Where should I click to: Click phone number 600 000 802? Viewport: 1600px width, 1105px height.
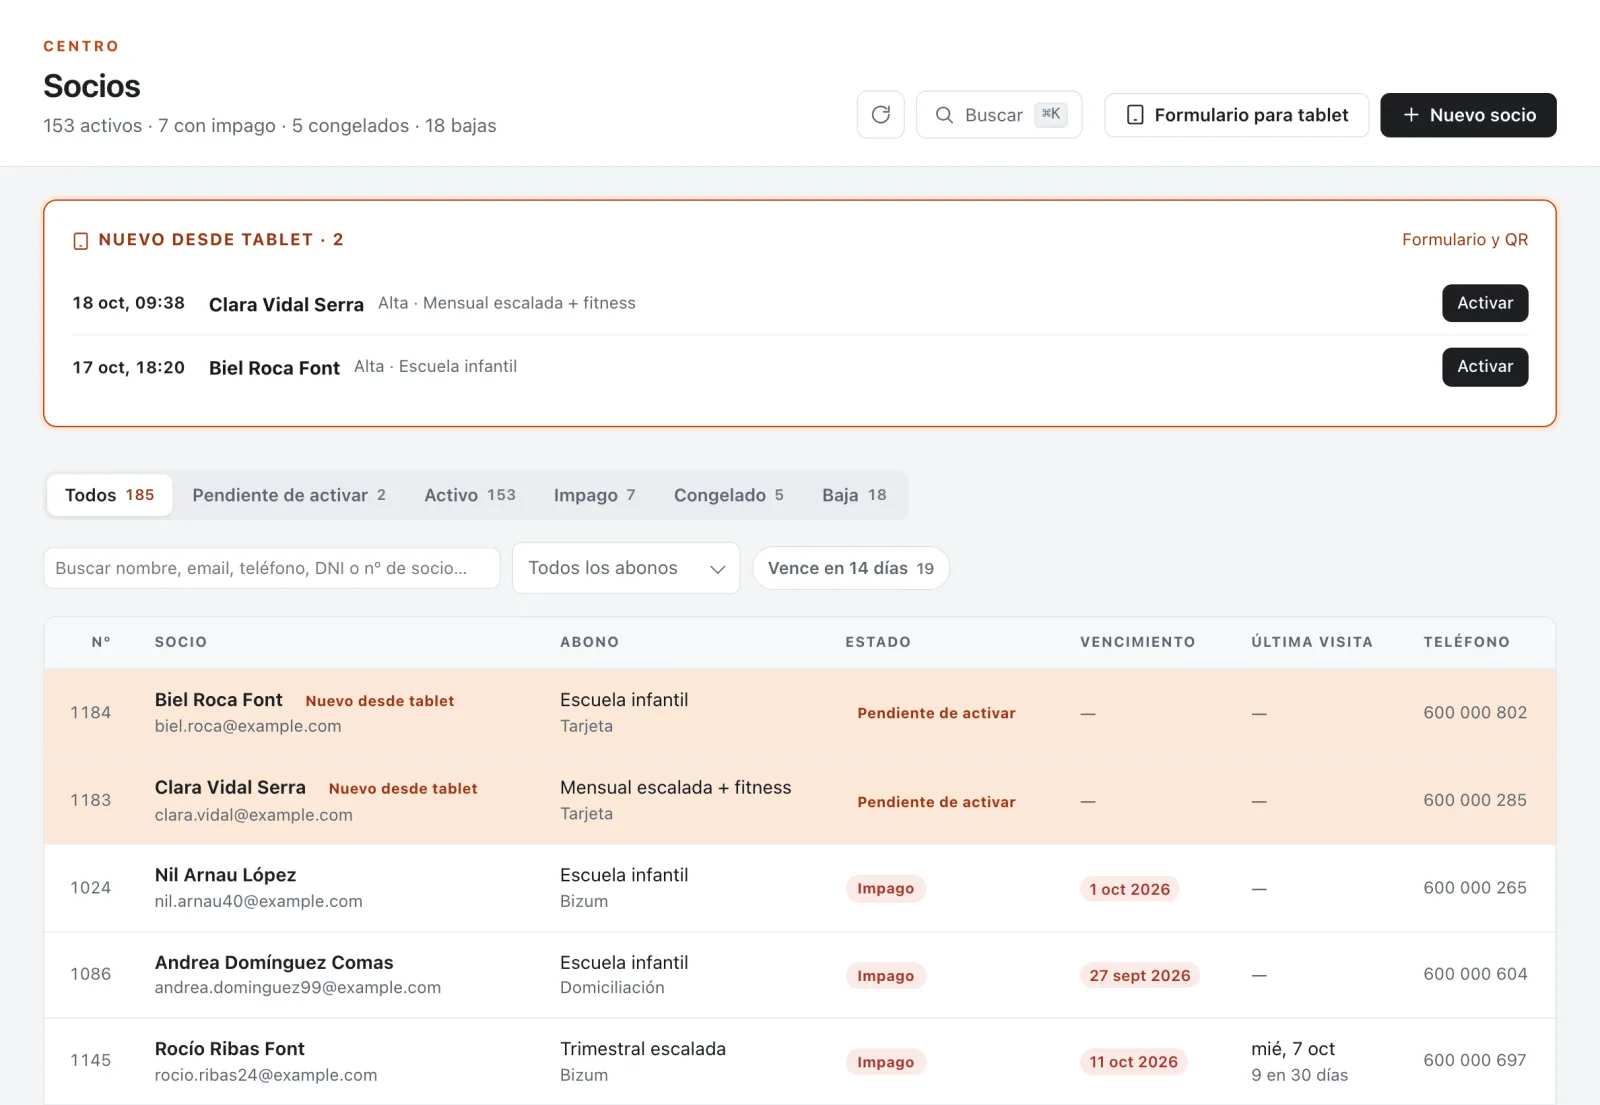[1475, 713]
